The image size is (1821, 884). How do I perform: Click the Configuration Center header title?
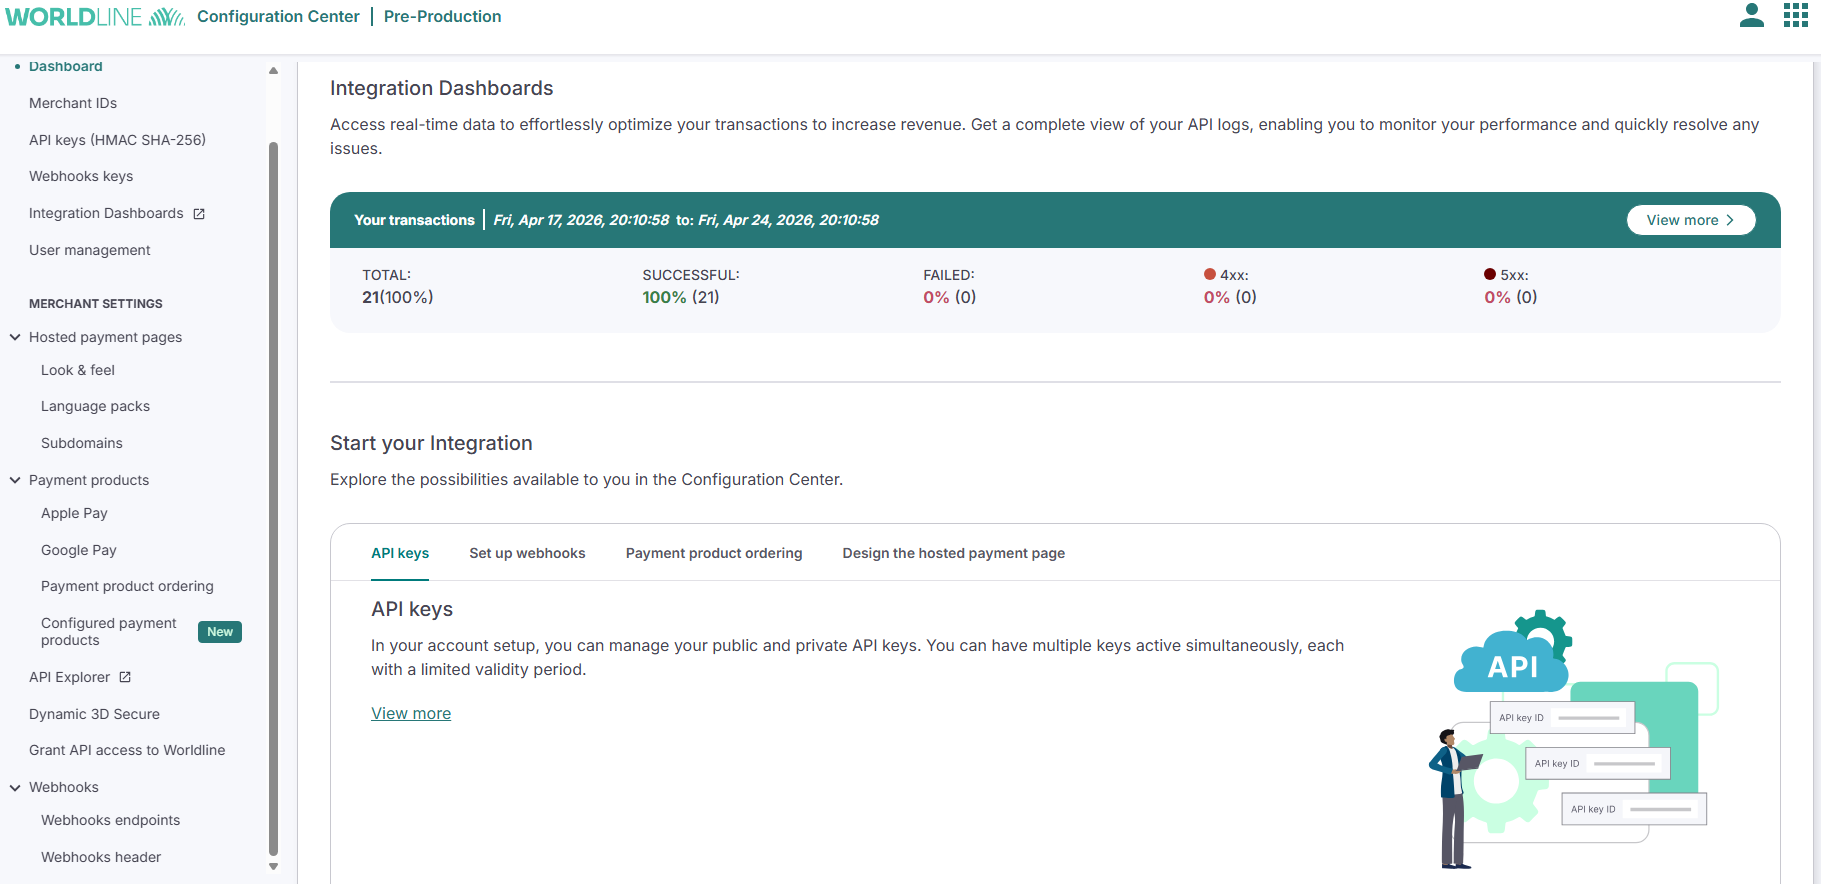(x=278, y=16)
